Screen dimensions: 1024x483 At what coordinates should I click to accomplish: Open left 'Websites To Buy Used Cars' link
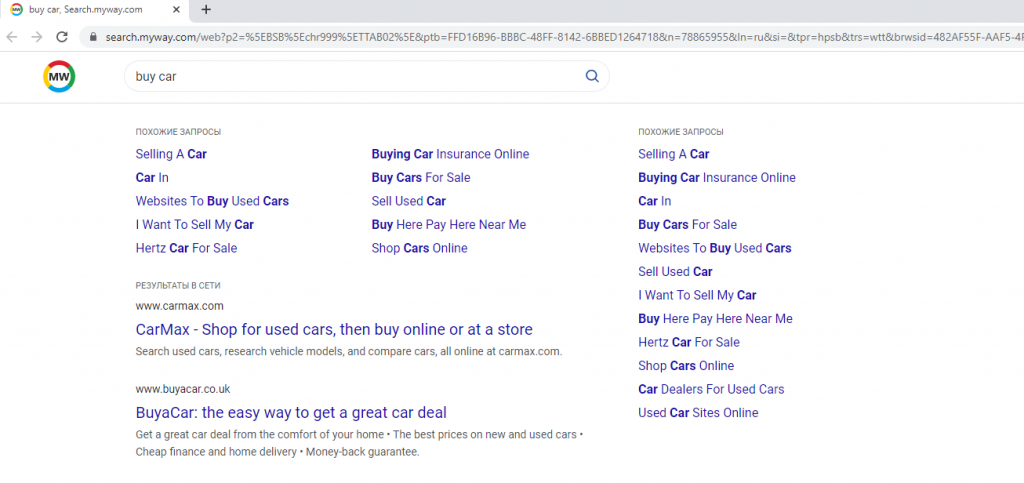click(212, 201)
